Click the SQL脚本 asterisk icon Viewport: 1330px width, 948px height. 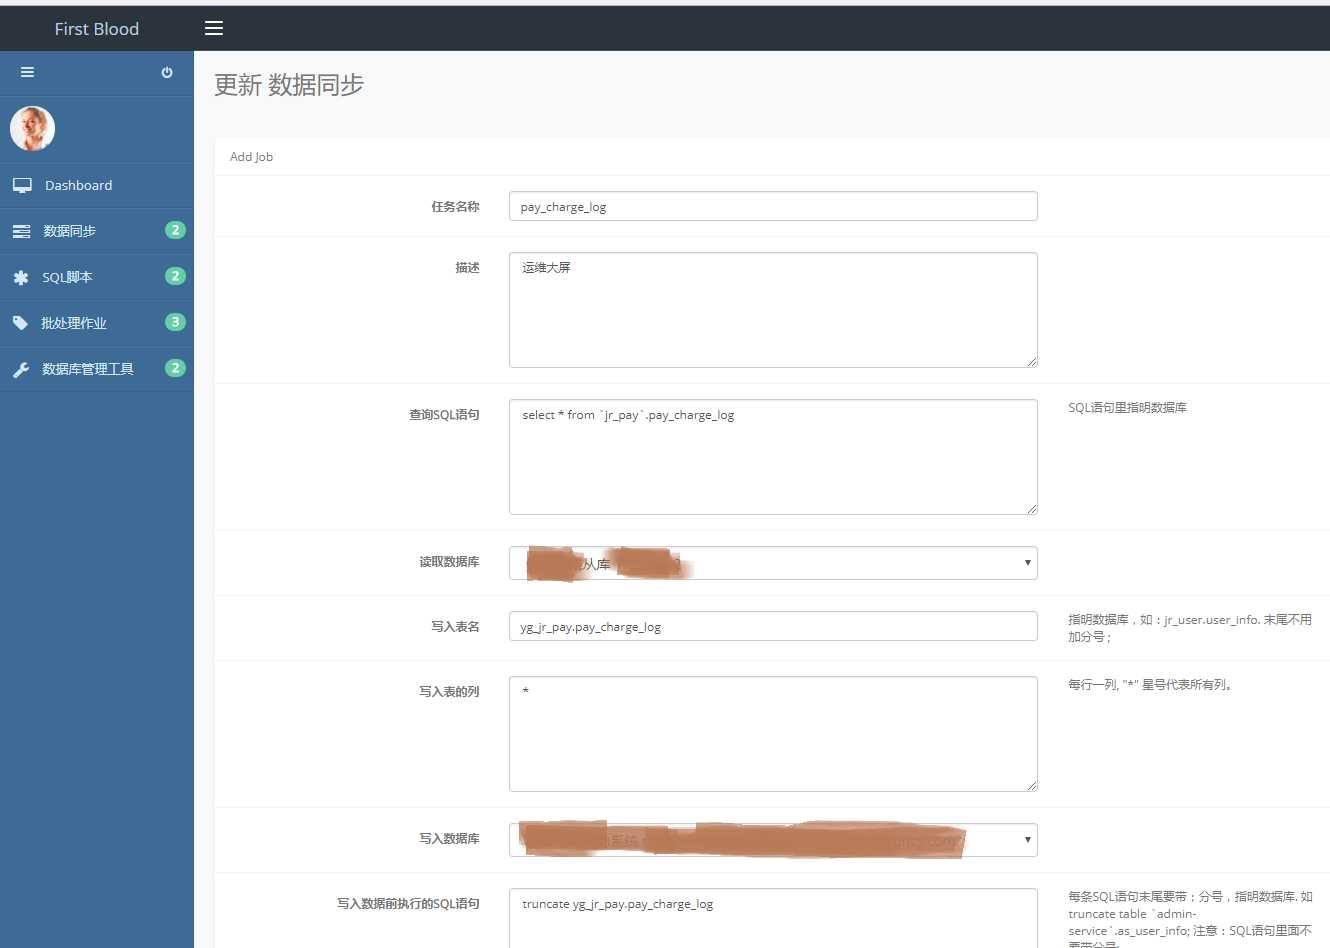coord(21,277)
